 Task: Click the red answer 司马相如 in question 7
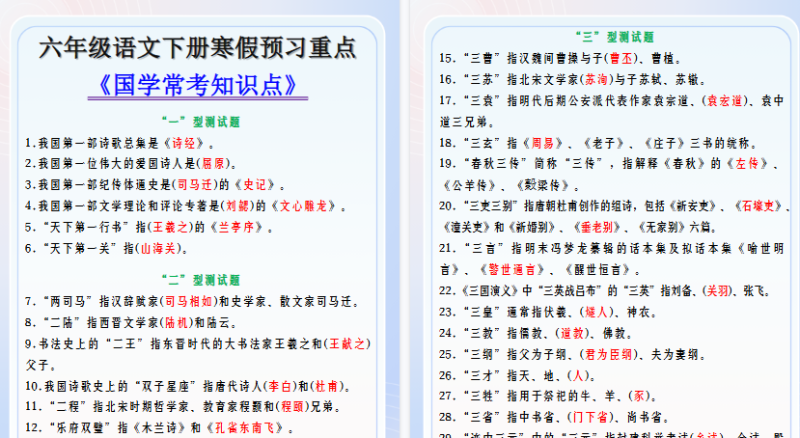tap(188, 301)
